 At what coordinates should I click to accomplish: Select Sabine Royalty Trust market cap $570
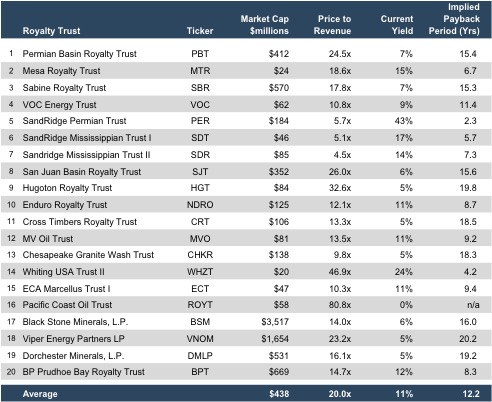coord(279,88)
